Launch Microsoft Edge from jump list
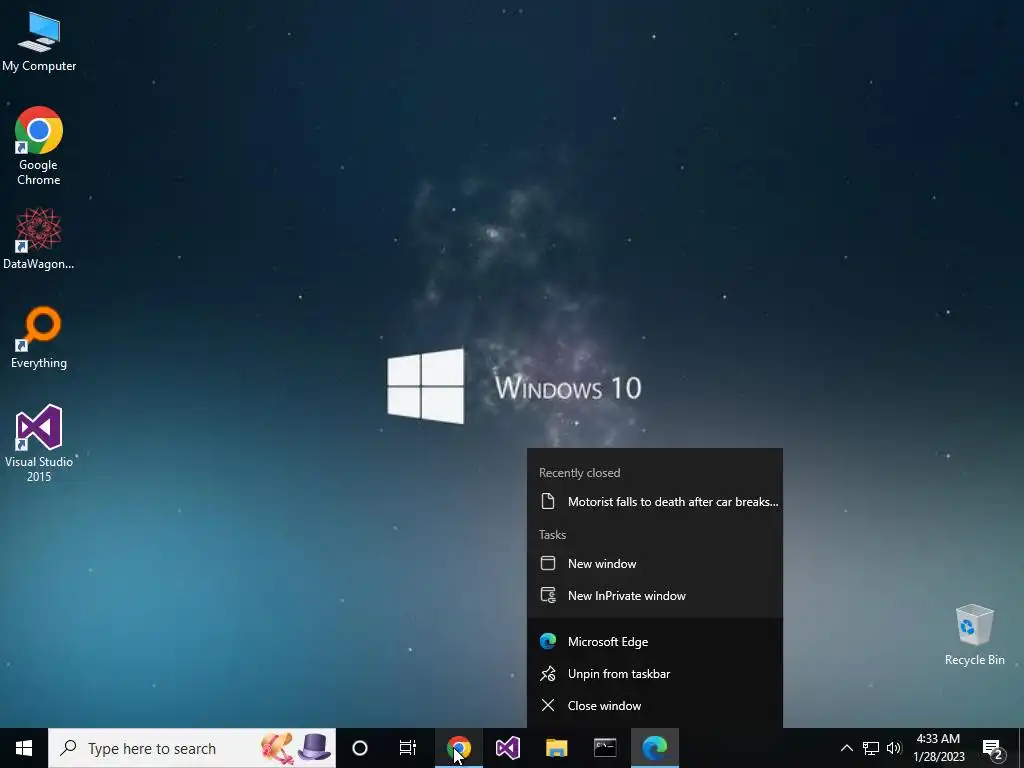Viewport: 1024px width, 768px height. click(655, 641)
